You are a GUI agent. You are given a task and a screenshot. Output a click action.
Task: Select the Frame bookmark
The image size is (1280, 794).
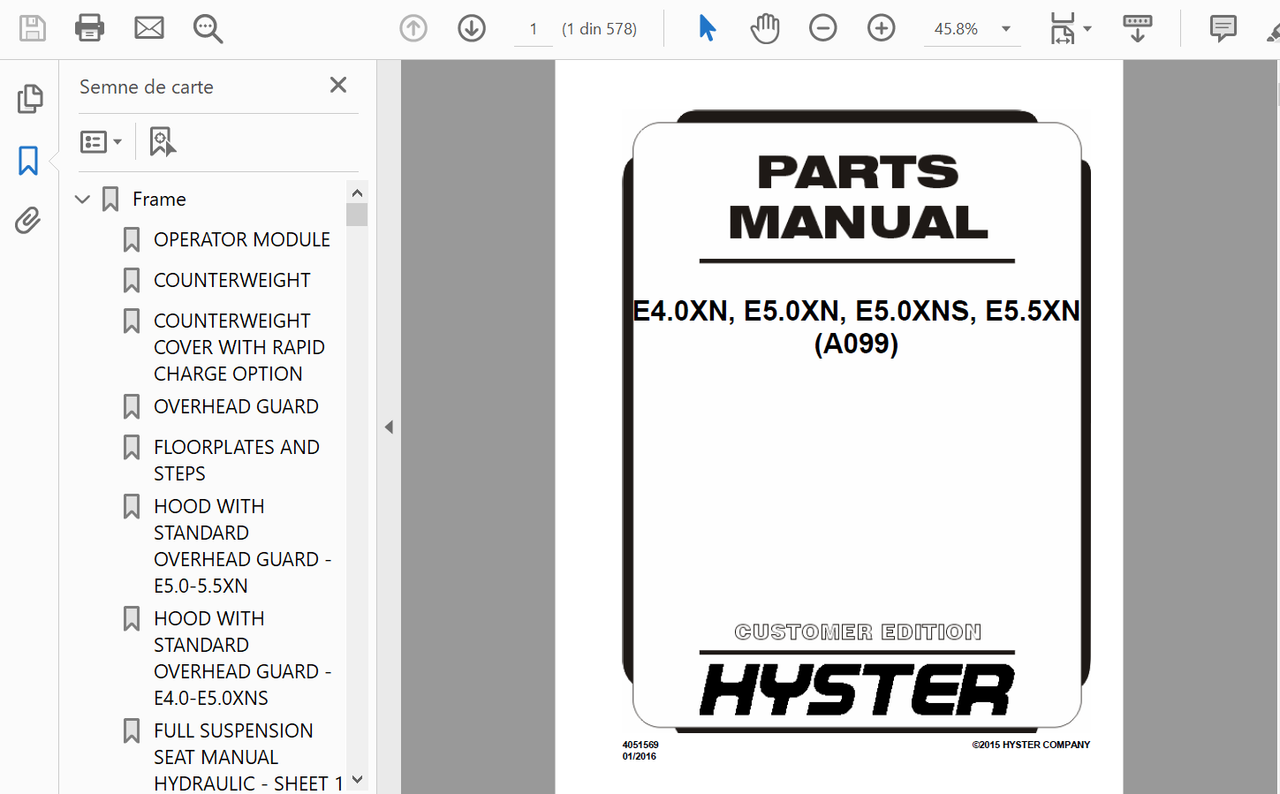click(159, 199)
